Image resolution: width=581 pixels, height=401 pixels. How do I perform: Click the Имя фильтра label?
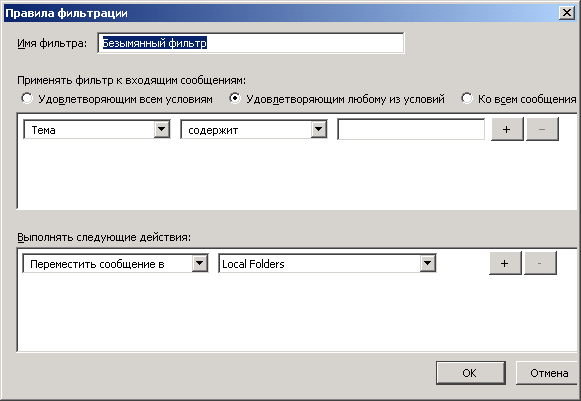[x=52, y=43]
